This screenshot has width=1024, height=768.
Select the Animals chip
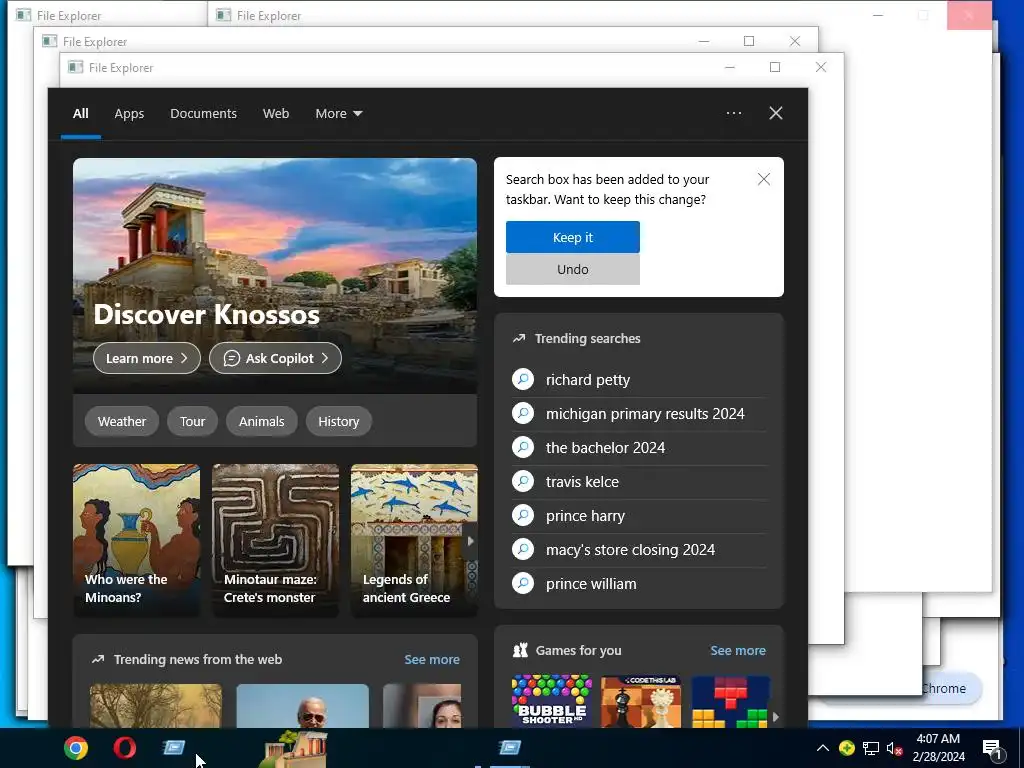pos(261,421)
